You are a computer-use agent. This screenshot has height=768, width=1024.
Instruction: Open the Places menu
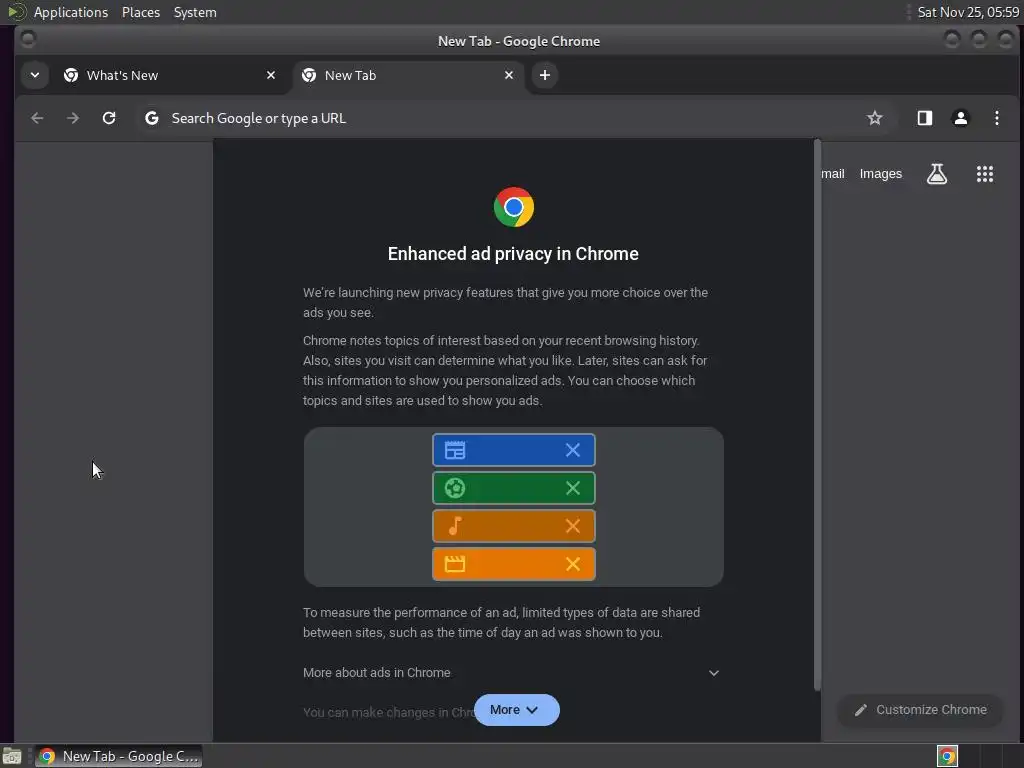(141, 12)
